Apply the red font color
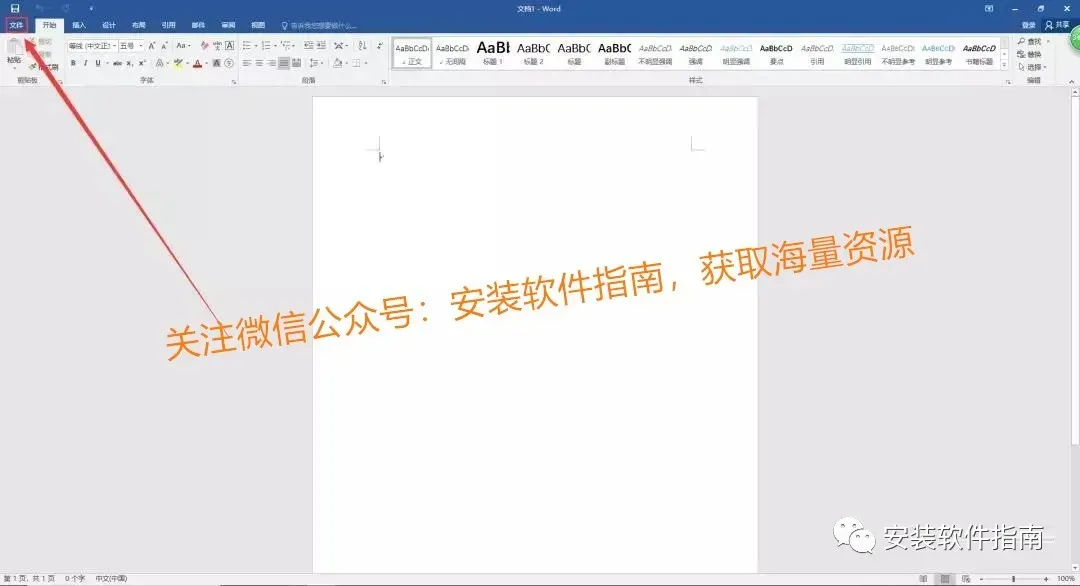Screen dimensions: 1080x586 197,63
